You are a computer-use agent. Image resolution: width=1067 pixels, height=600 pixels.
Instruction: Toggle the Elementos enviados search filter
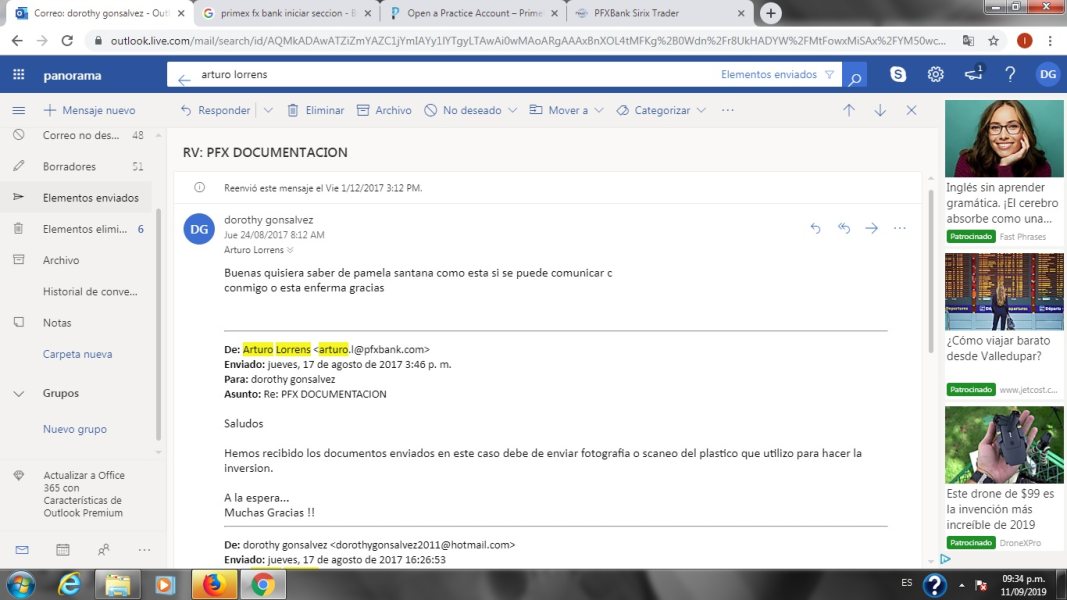coord(777,74)
